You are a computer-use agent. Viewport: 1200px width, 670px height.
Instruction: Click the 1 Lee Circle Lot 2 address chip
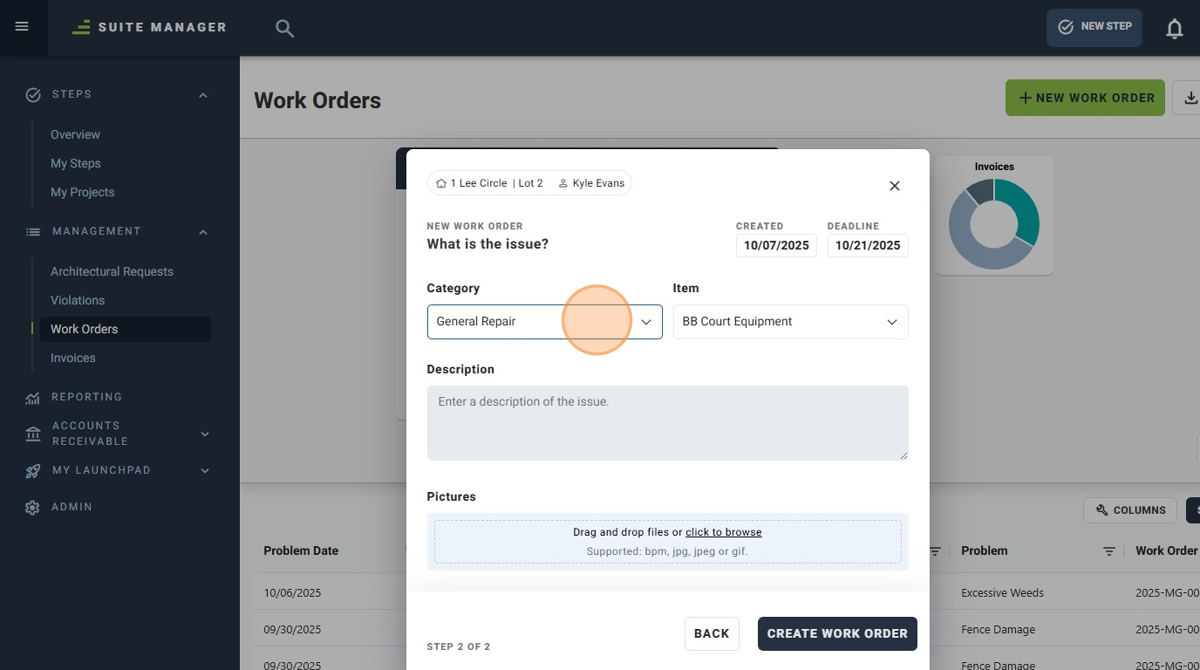pos(489,184)
